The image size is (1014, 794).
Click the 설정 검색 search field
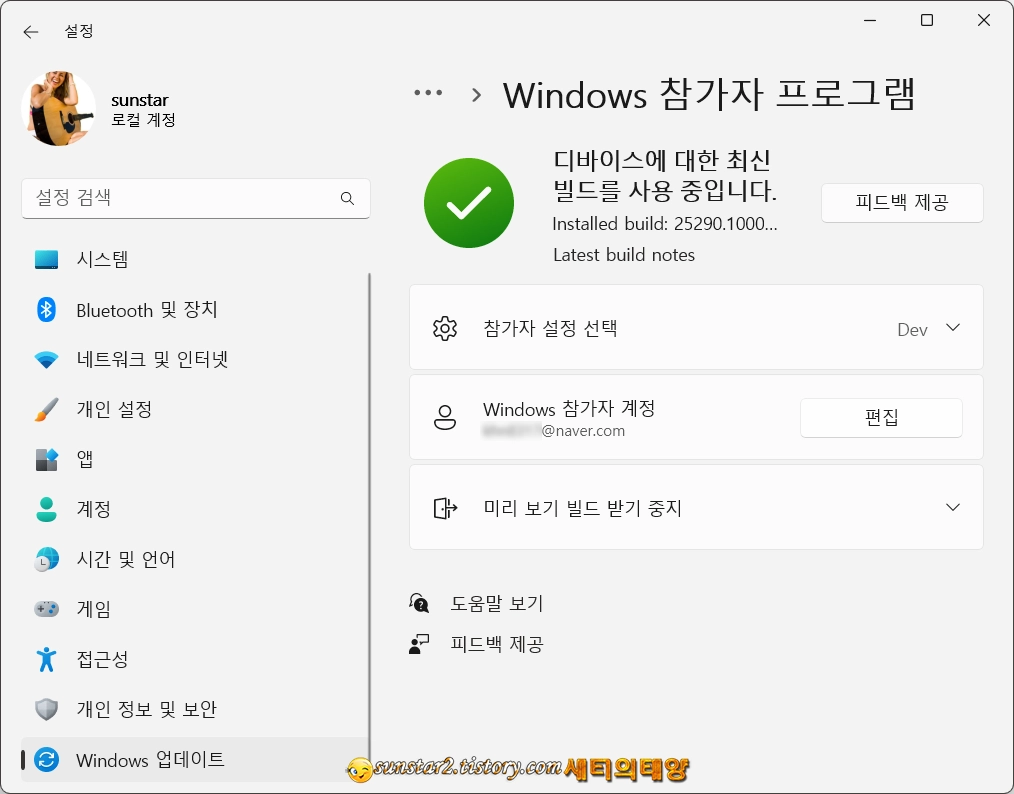coord(196,199)
